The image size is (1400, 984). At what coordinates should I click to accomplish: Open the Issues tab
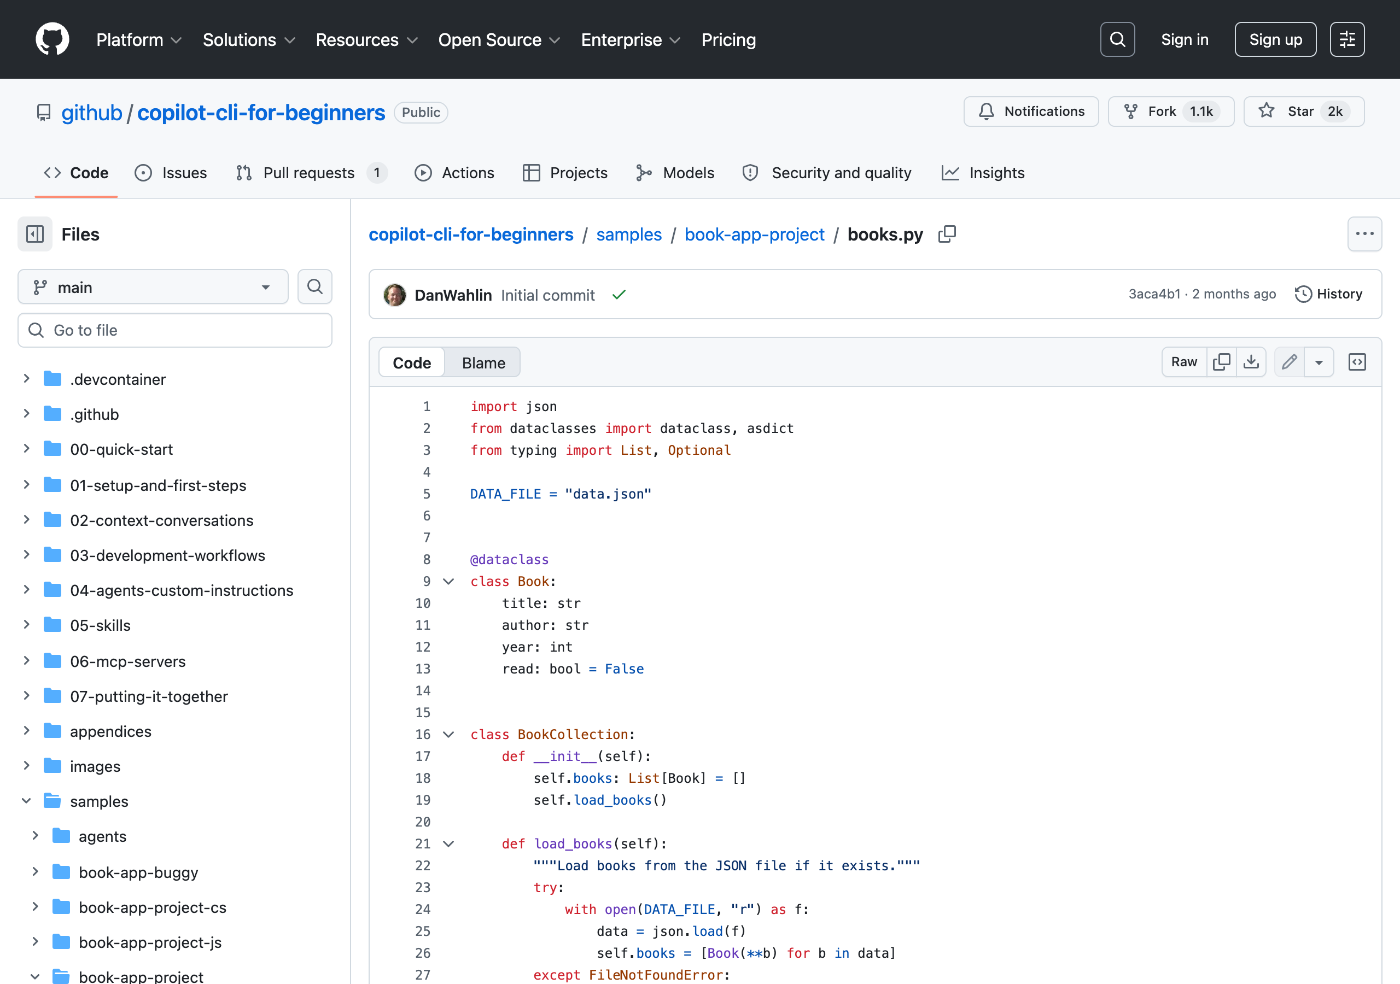(x=171, y=173)
